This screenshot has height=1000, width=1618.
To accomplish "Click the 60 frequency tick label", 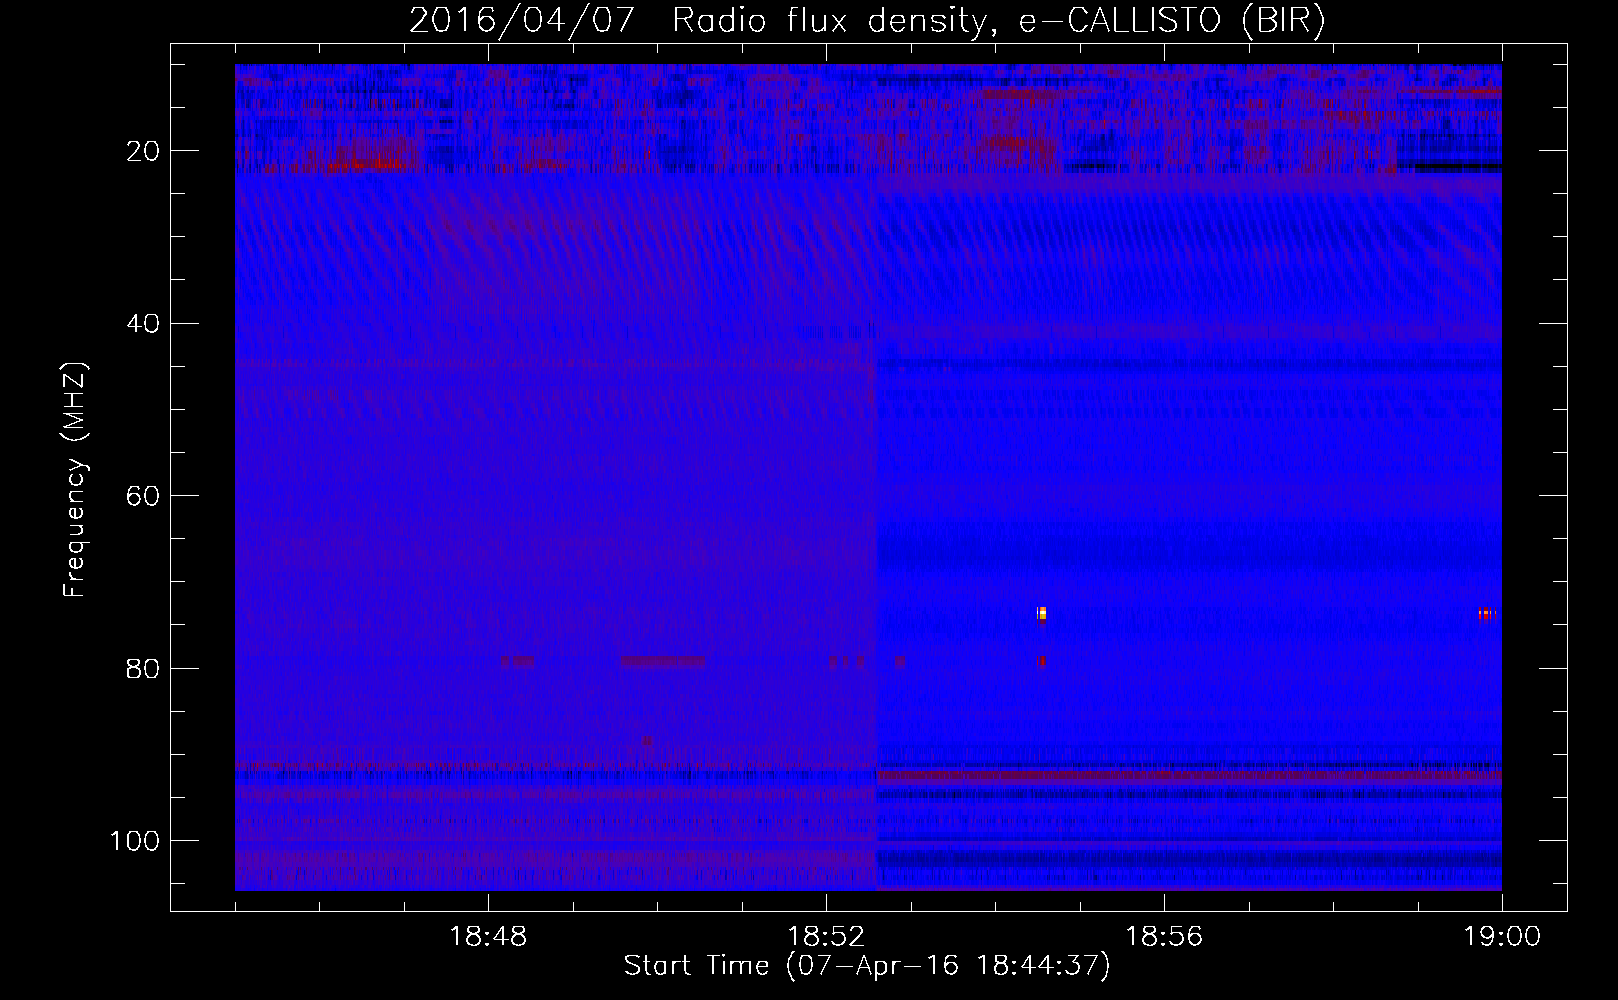I will [143, 496].
